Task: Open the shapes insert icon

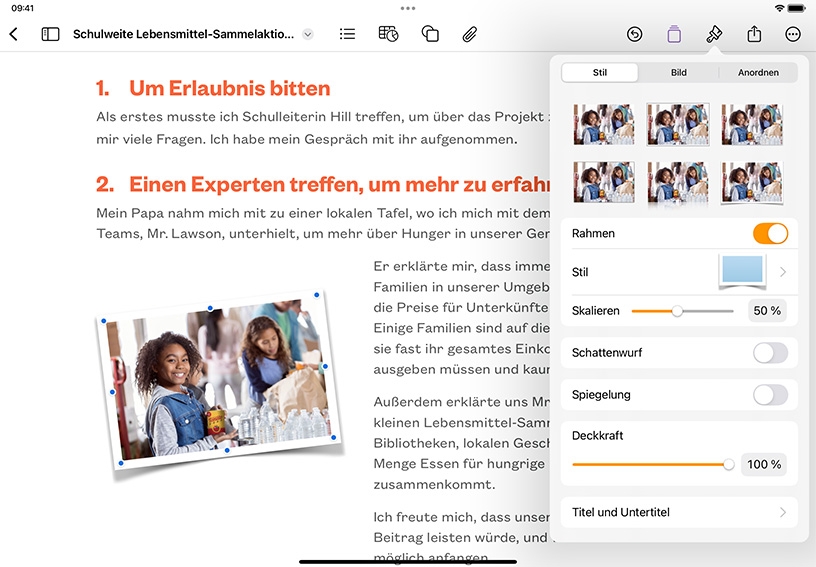Action: (x=430, y=34)
